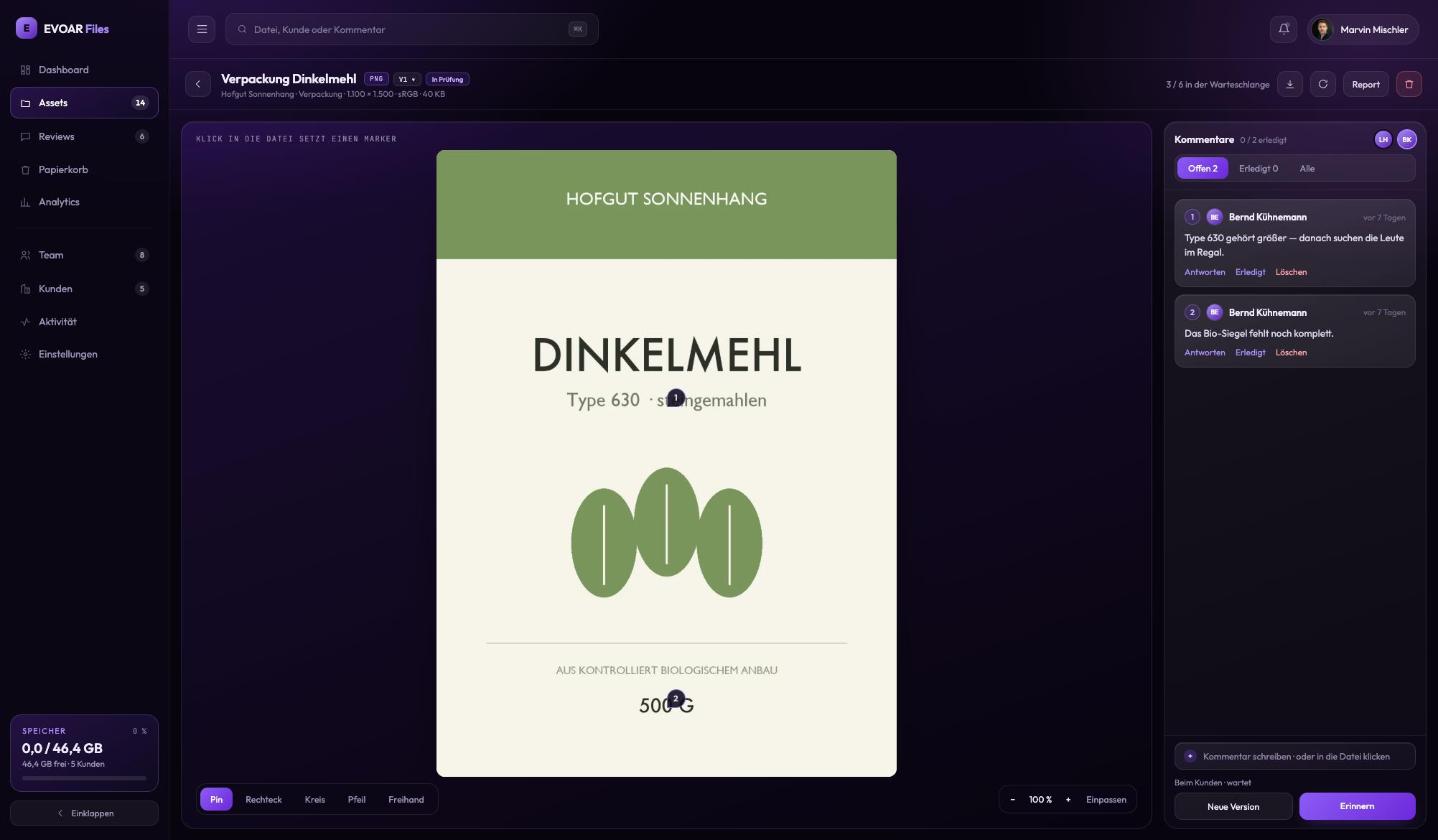Open Marvin Mischler user menu
Screen dimensions: 1438x840
[1363, 29]
